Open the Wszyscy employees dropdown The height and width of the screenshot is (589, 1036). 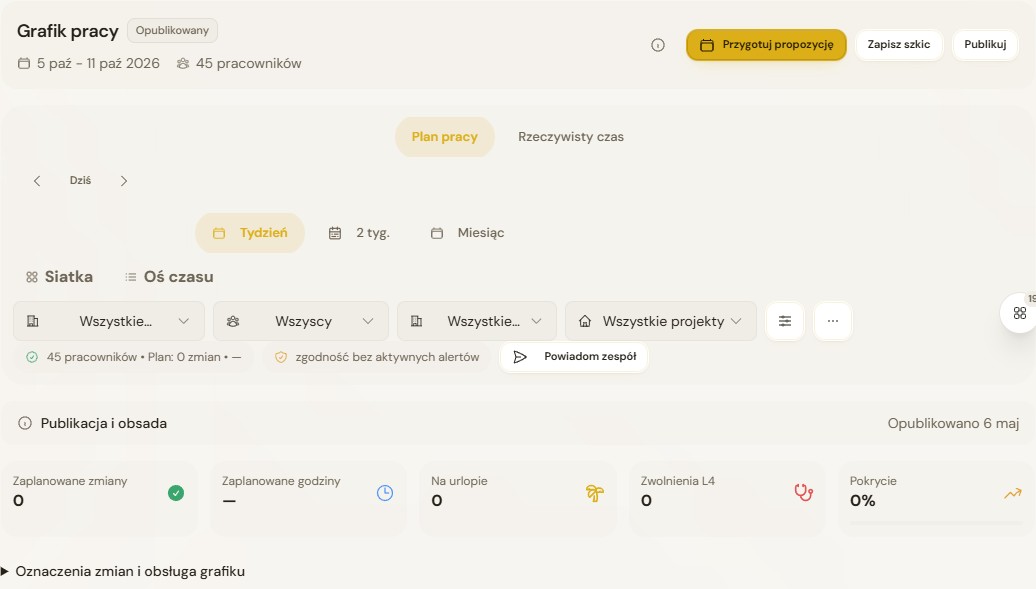[301, 321]
